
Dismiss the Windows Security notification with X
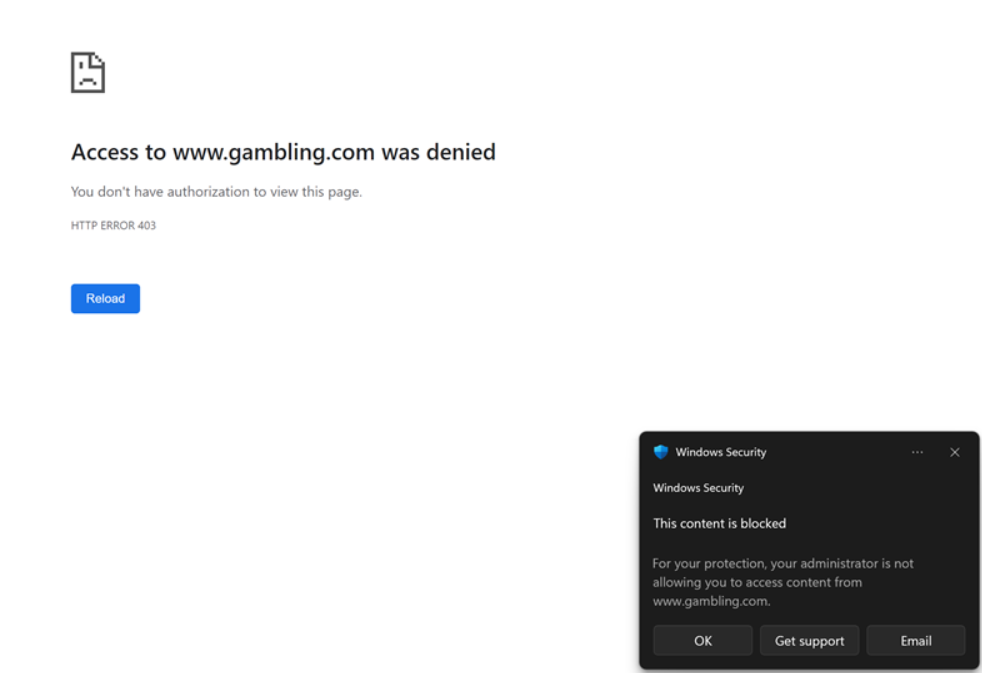pos(954,452)
